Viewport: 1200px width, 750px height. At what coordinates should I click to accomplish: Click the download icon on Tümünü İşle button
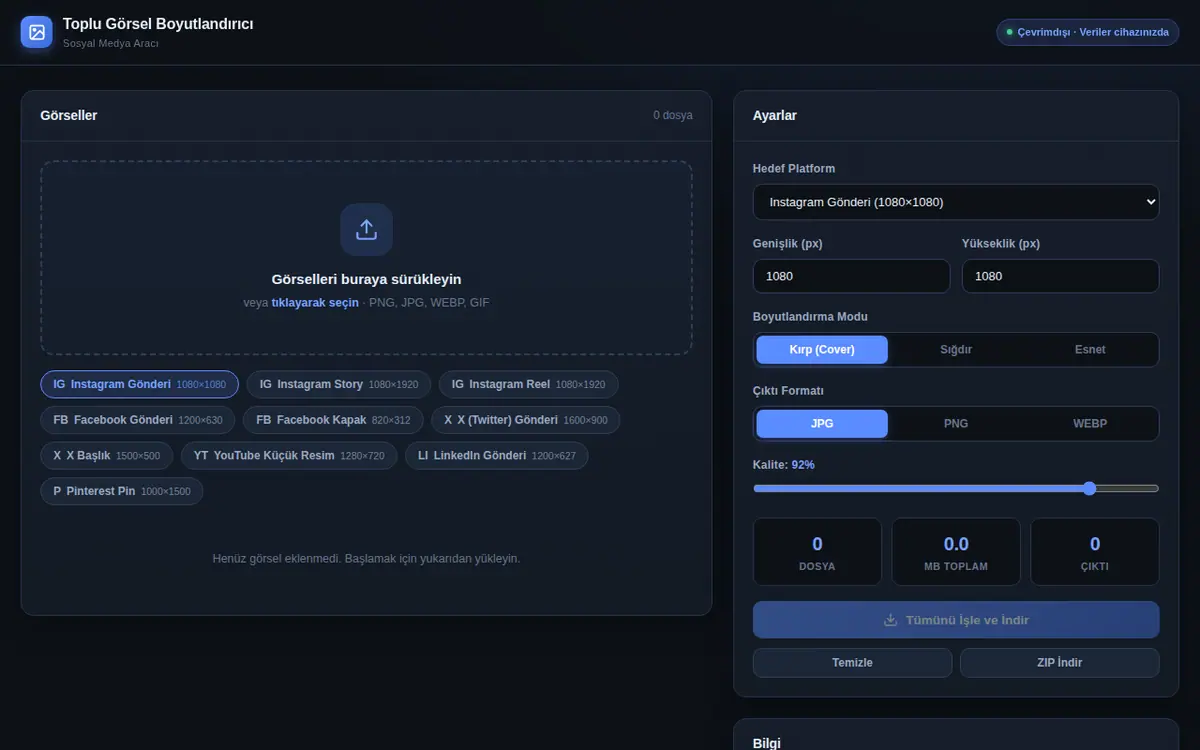pyautogui.click(x=890, y=620)
